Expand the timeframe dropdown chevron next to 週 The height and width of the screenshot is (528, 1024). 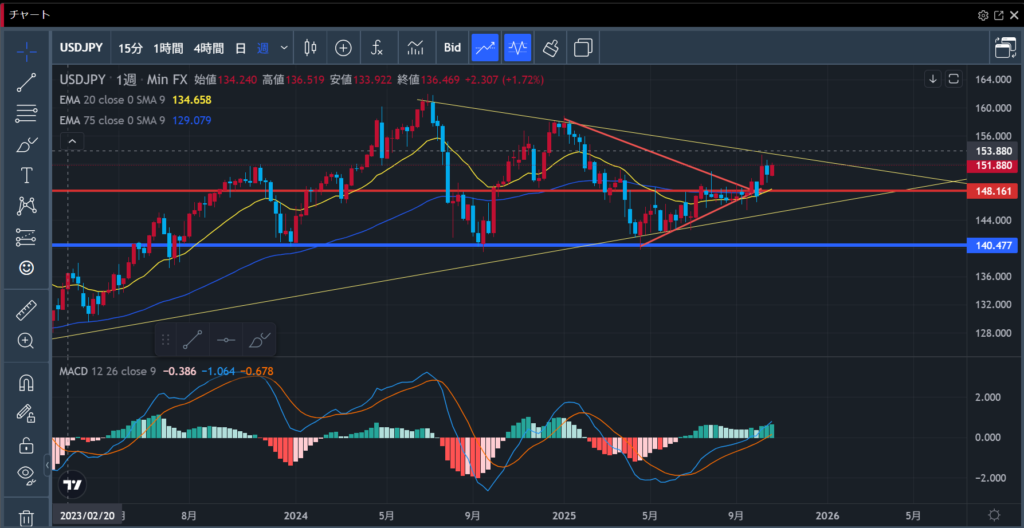[285, 47]
